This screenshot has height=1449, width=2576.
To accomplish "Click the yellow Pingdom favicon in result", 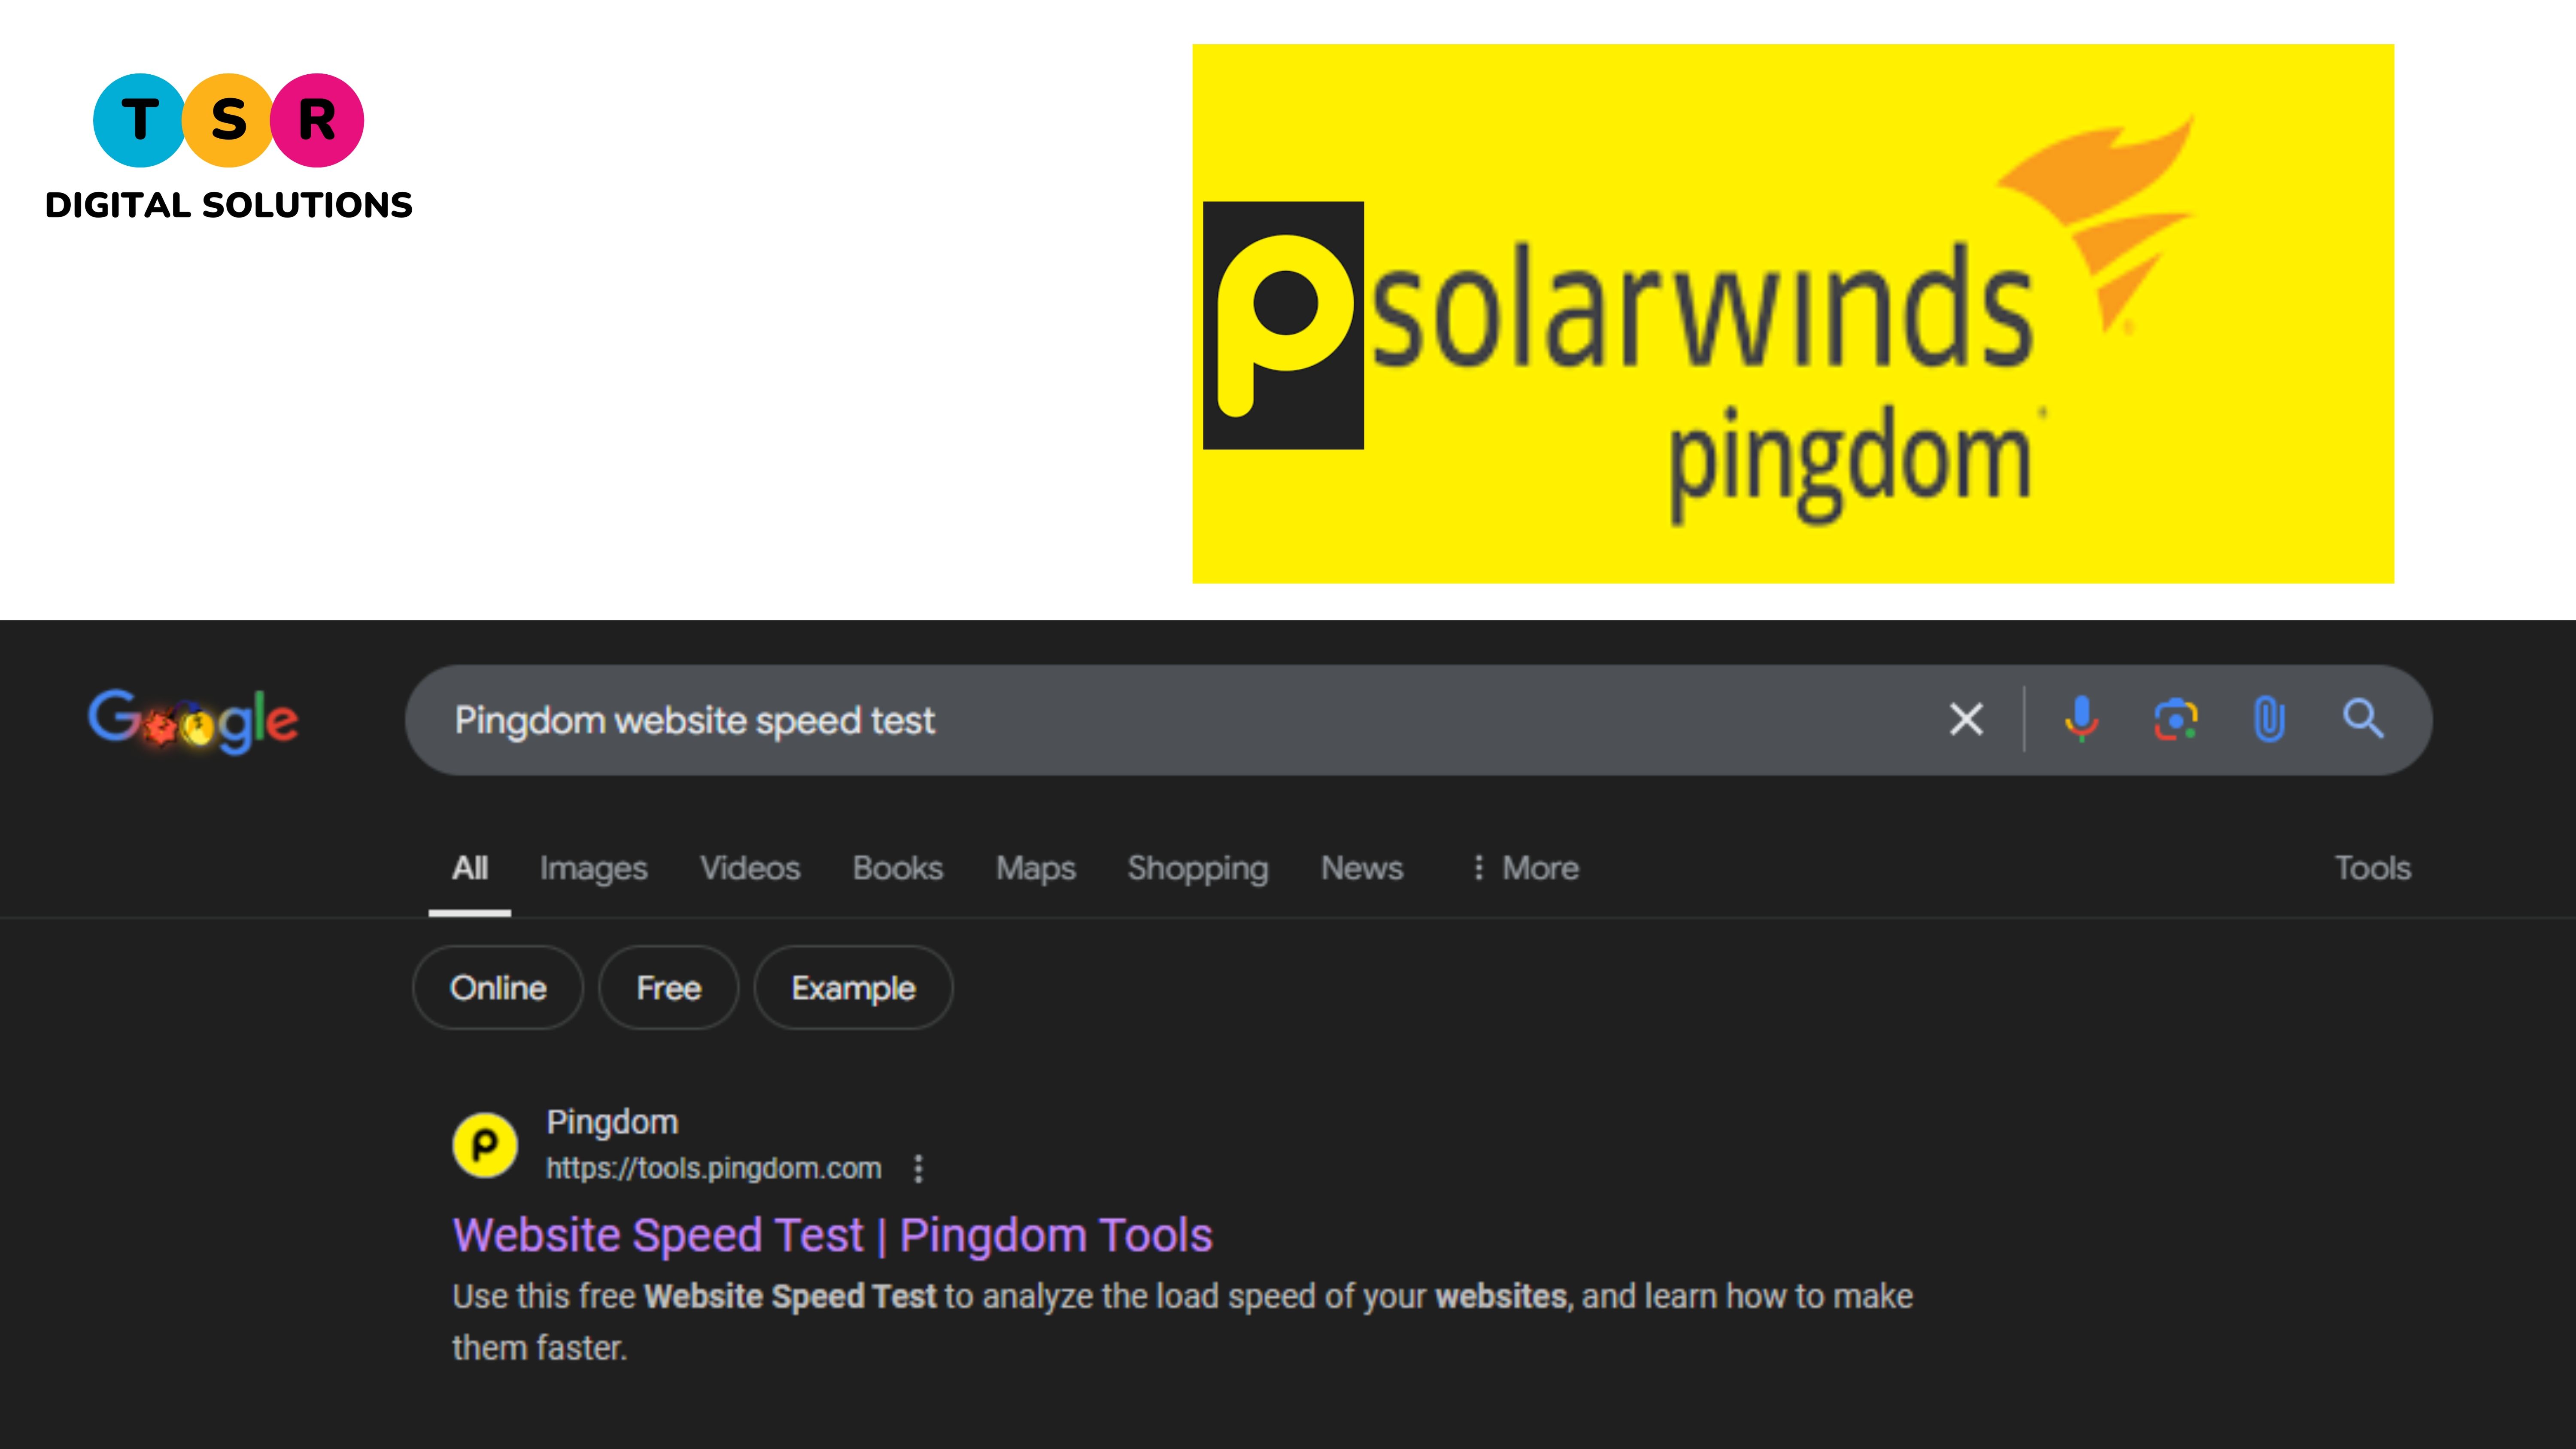I will point(485,1145).
